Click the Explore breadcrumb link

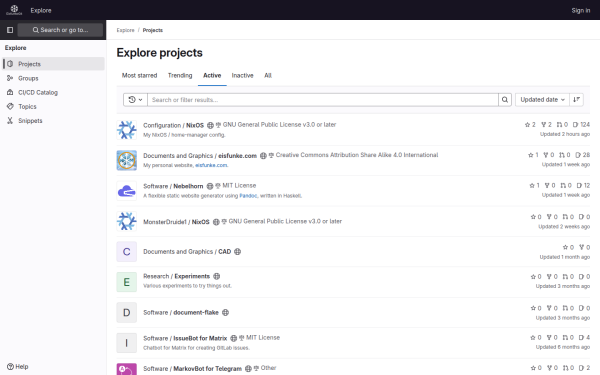(x=126, y=30)
